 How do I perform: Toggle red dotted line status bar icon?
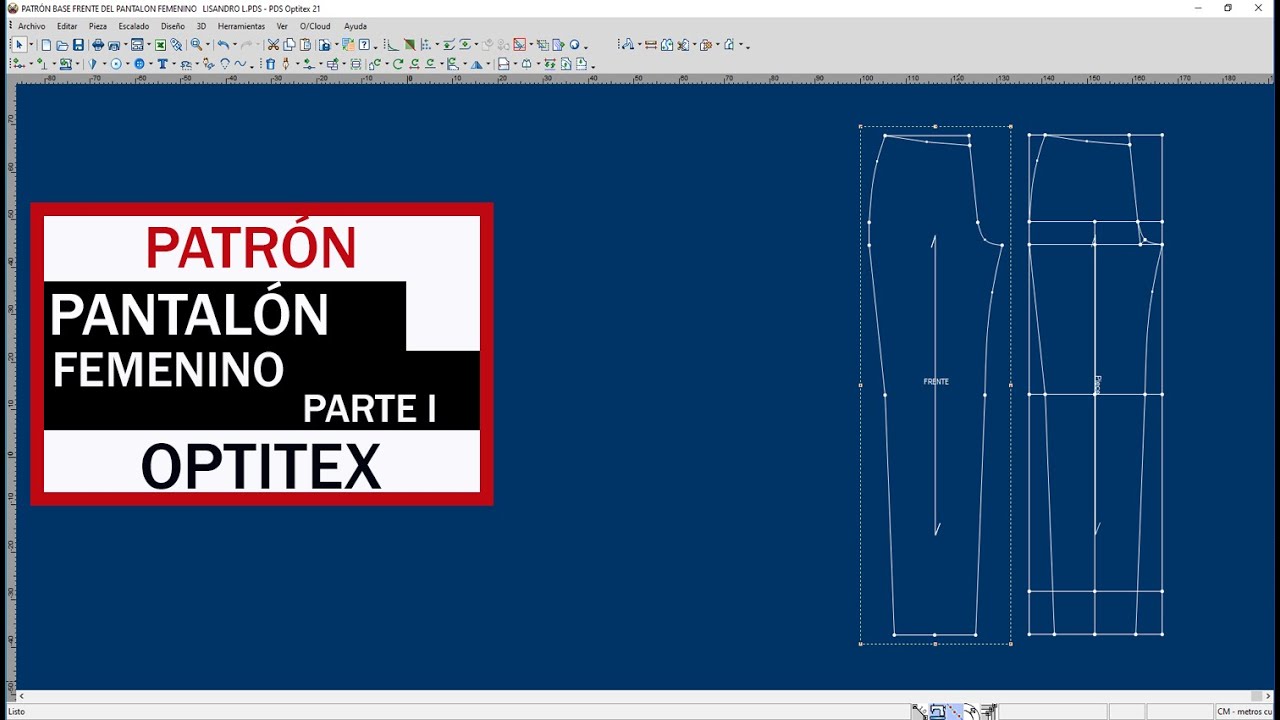pyautogui.click(x=955, y=712)
